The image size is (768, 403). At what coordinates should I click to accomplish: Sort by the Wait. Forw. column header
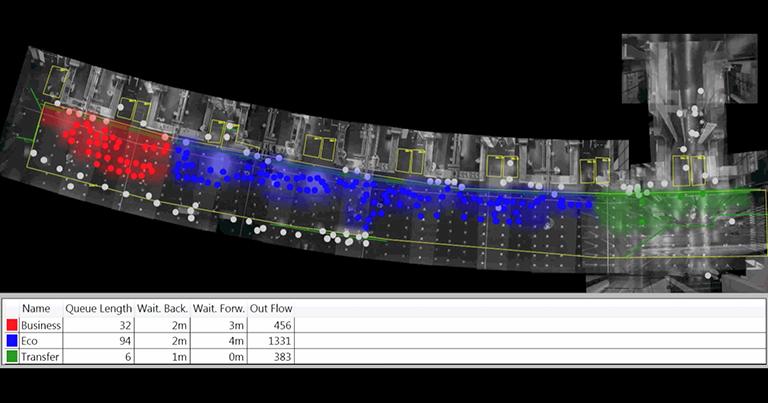(218, 308)
